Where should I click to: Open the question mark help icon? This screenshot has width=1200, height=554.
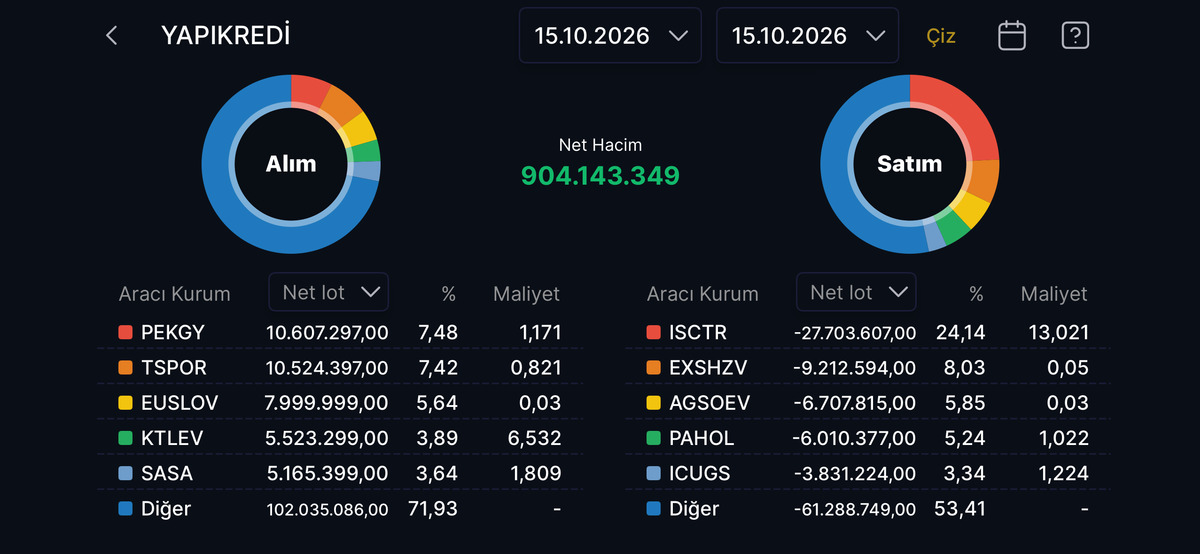(1075, 36)
